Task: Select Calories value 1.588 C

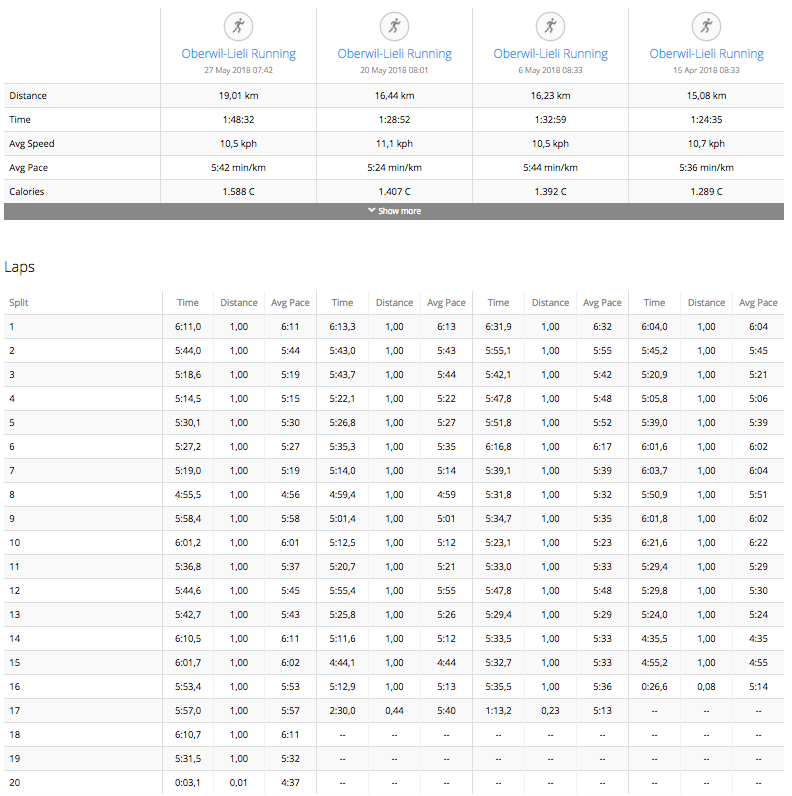Action: [x=239, y=191]
